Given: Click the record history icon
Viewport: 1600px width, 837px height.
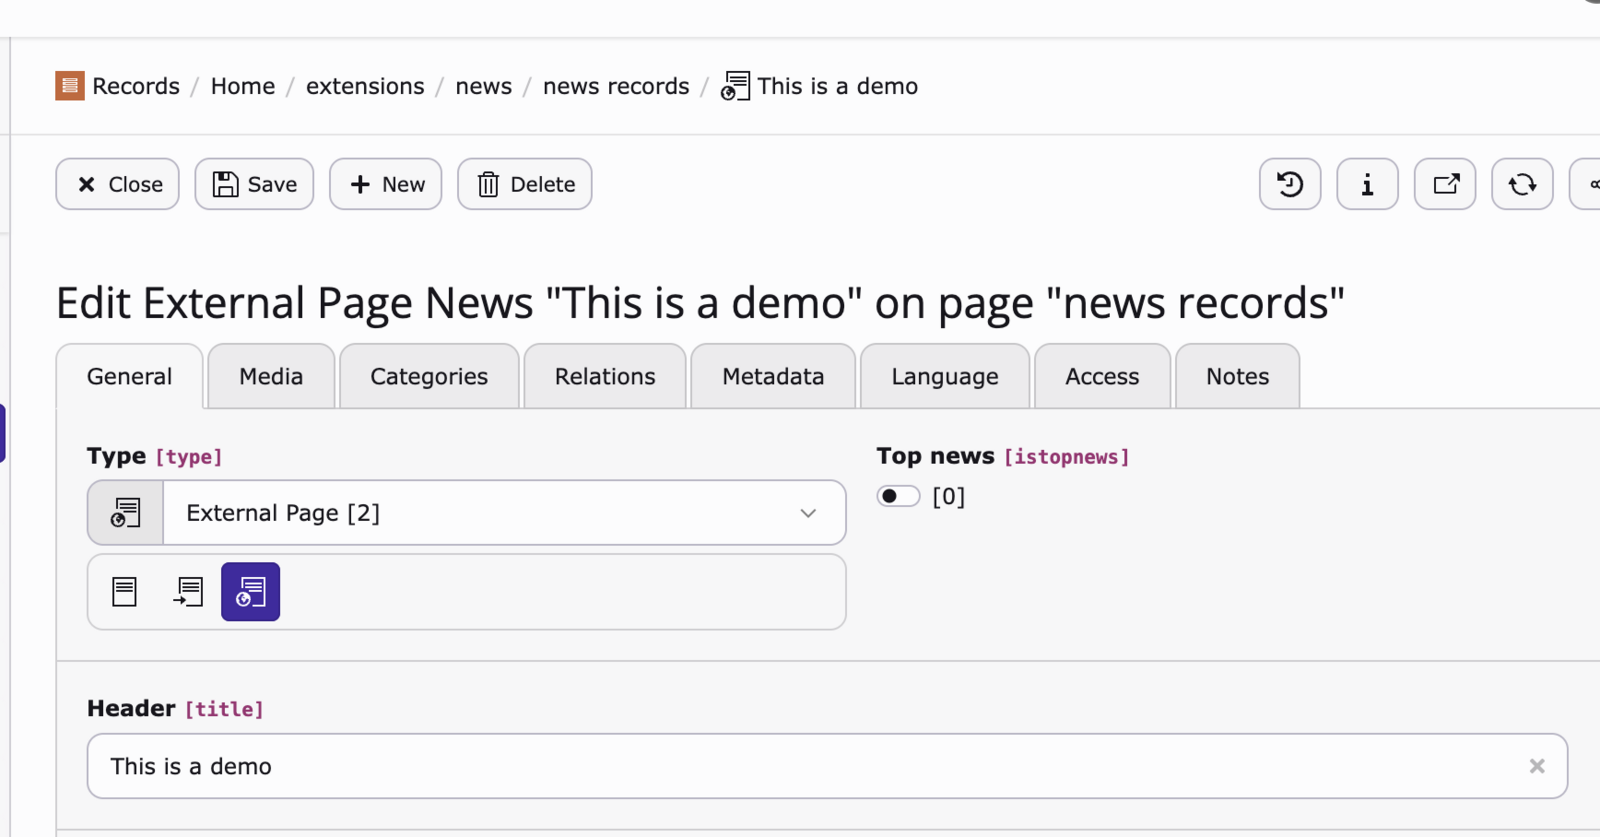Looking at the screenshot, I should 1289,184.
